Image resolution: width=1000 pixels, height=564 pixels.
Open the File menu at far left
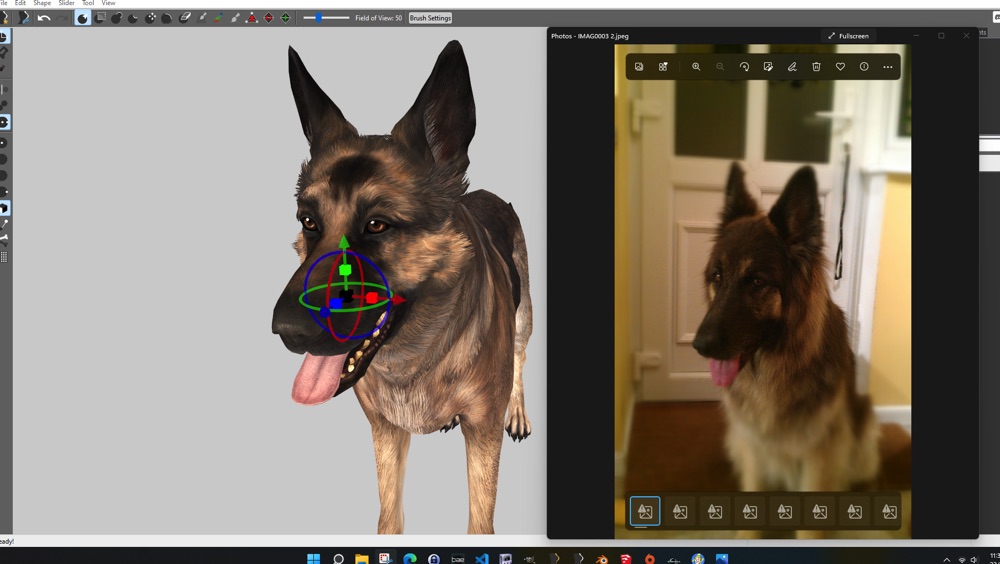[3, 3]
